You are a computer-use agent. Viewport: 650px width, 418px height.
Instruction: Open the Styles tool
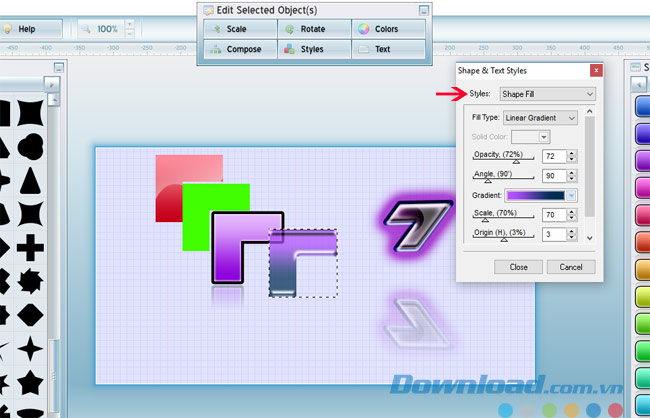point(314,49)
